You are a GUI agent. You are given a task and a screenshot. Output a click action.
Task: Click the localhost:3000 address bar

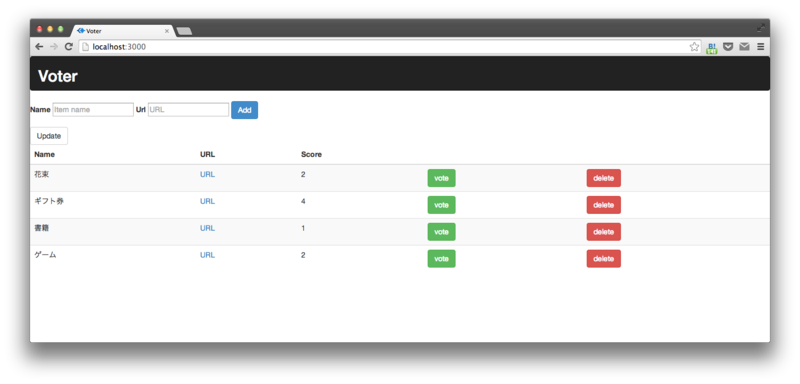[x=390, y=47]
